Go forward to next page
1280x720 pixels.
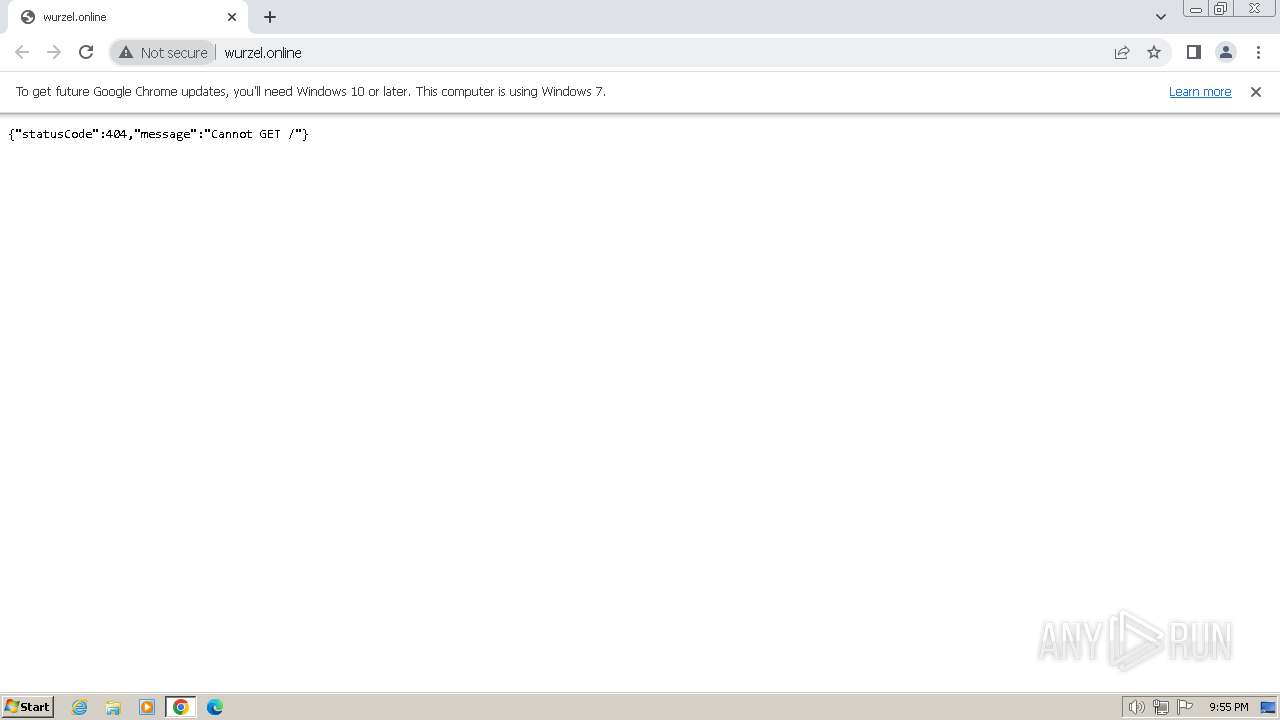pos(54,52)
